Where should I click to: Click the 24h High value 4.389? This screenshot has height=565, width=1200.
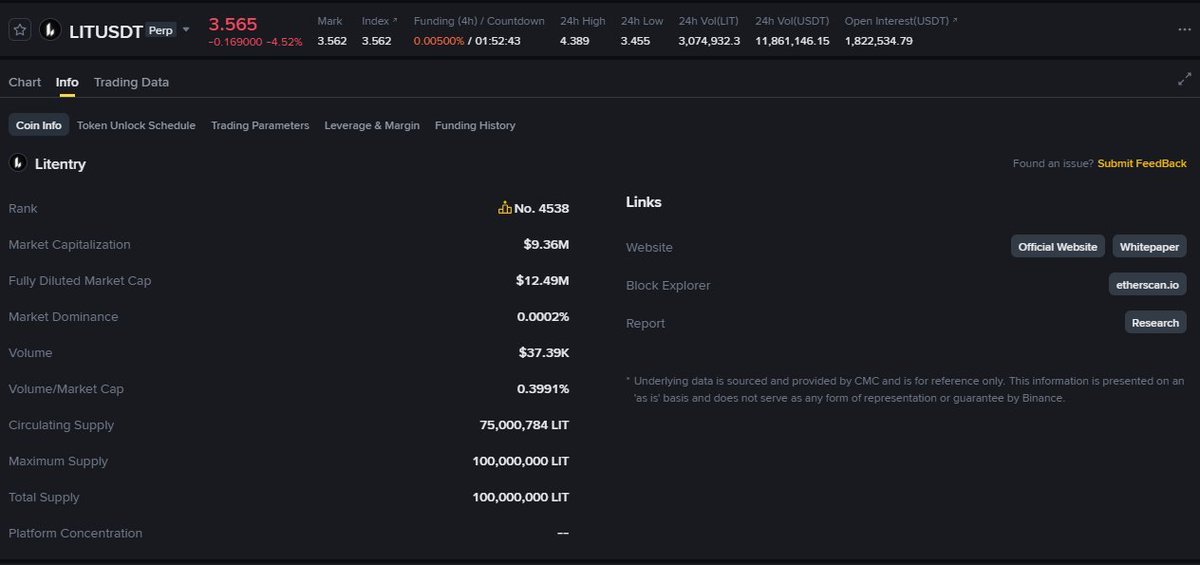pos(575,41)
